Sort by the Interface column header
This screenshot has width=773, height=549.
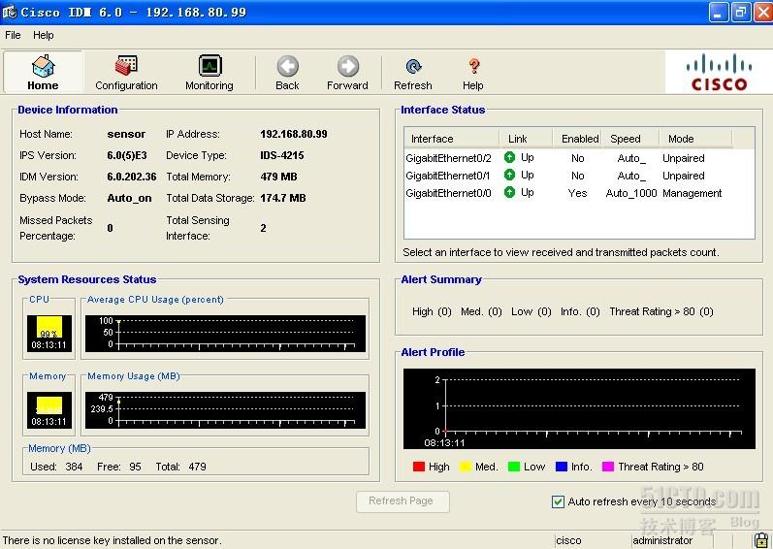click(451, 139)
